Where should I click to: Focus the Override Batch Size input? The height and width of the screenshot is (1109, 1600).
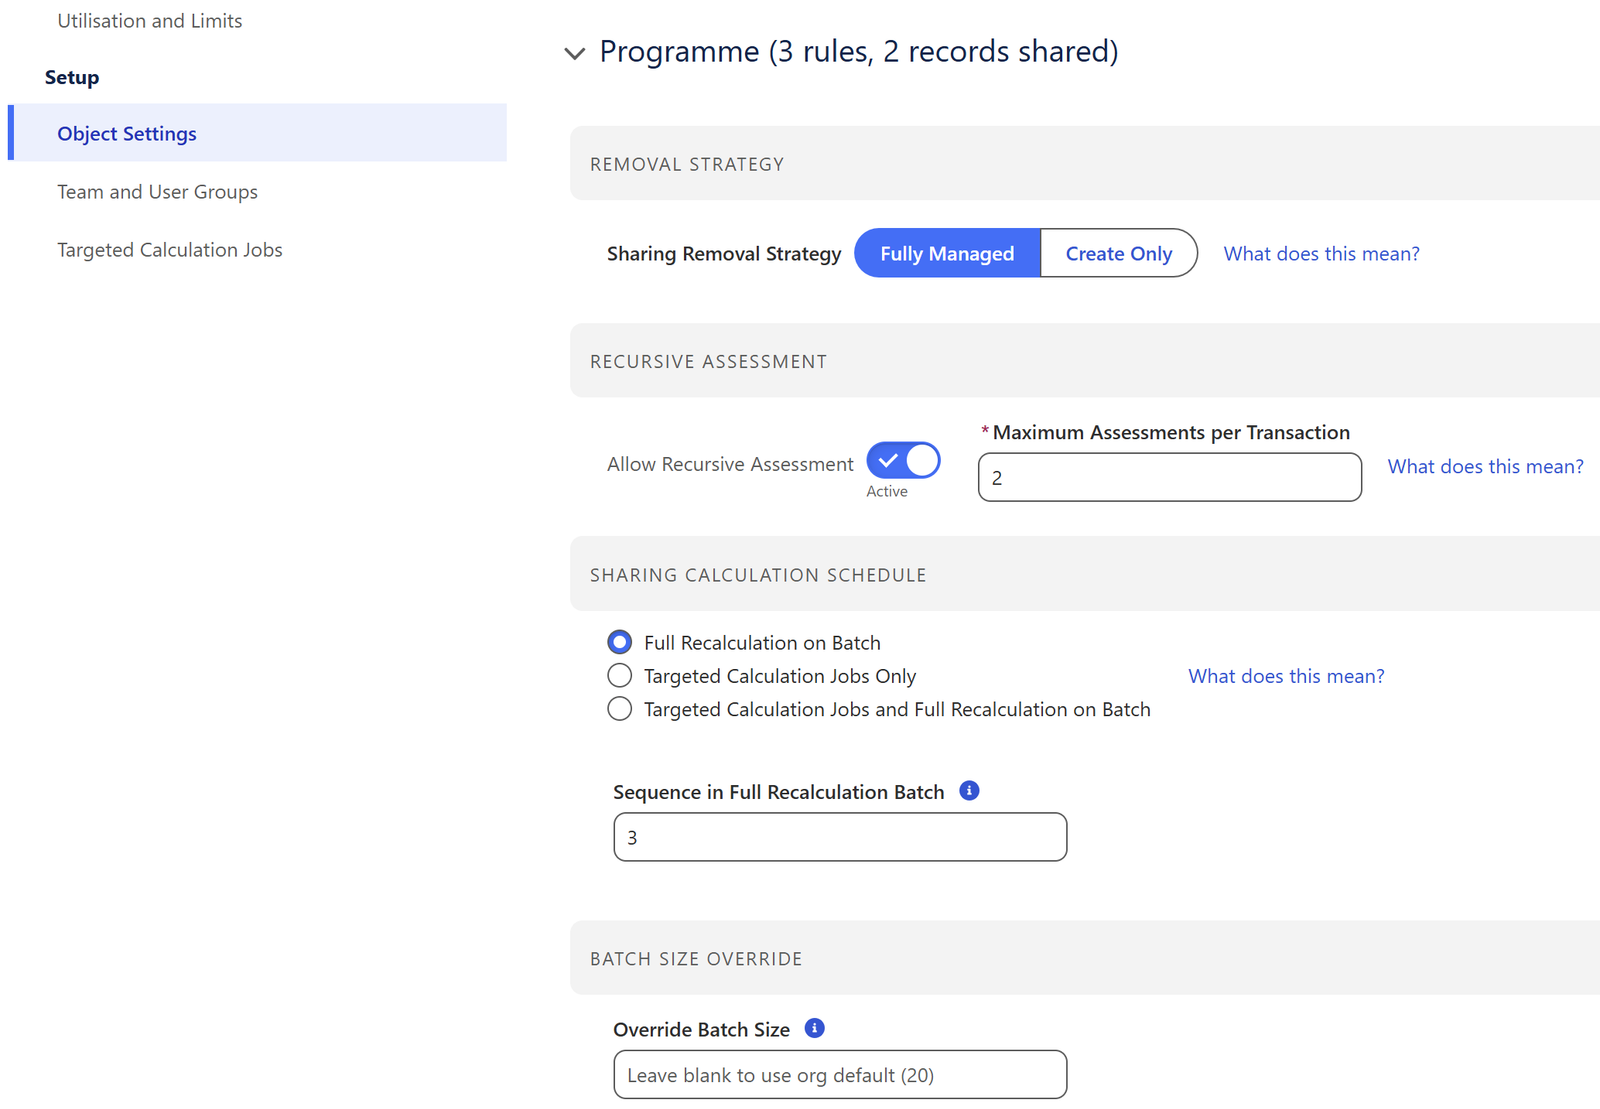tap(840, 1075)
